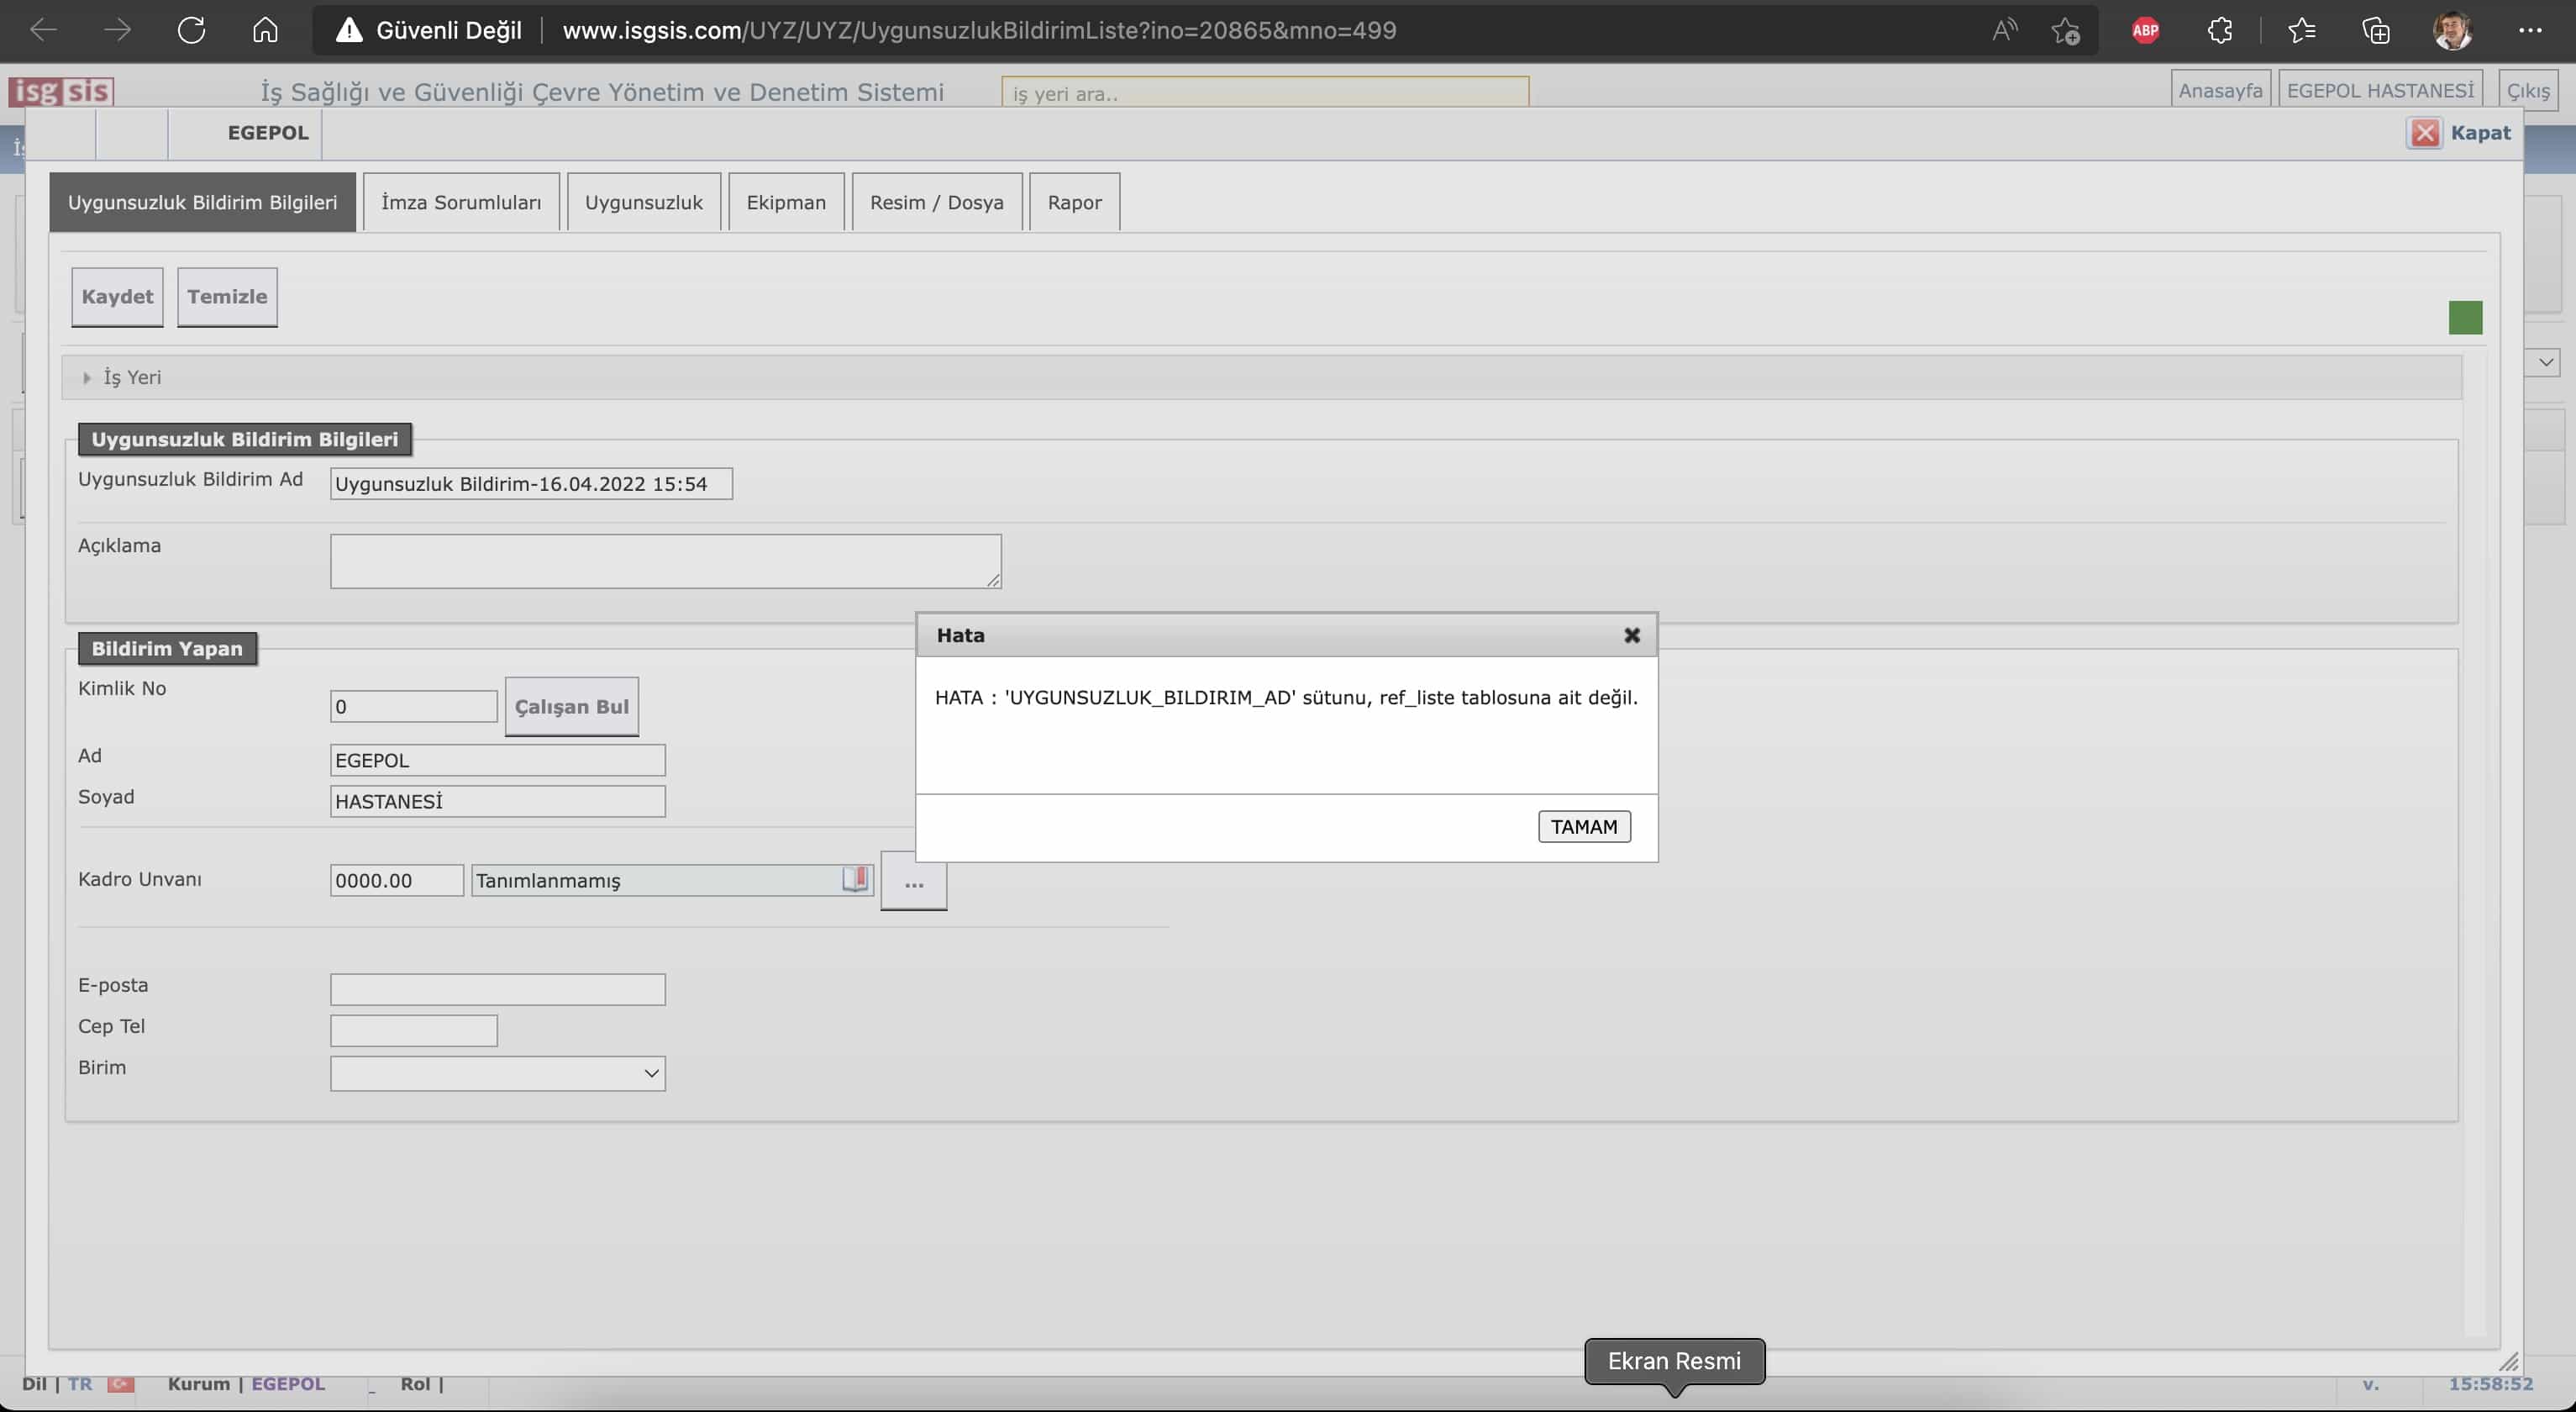Open the browser collections icon
2576x1412 pixels.
(x=2375, y=30)
